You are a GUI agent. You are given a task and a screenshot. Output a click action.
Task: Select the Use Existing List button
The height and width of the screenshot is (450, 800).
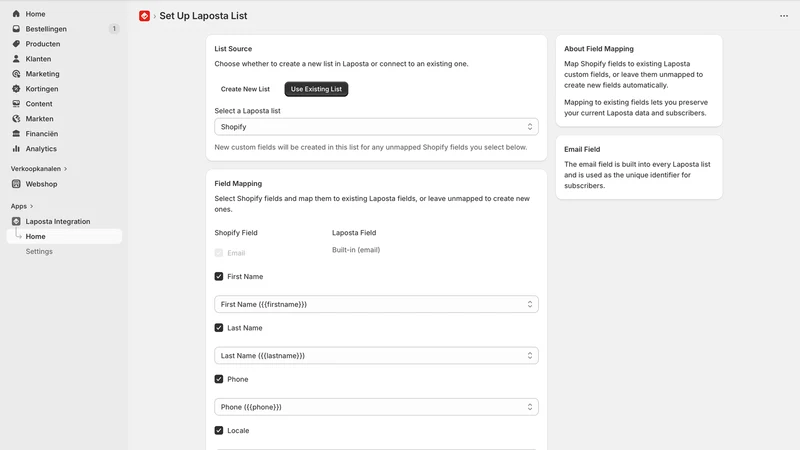pos(316,89)
